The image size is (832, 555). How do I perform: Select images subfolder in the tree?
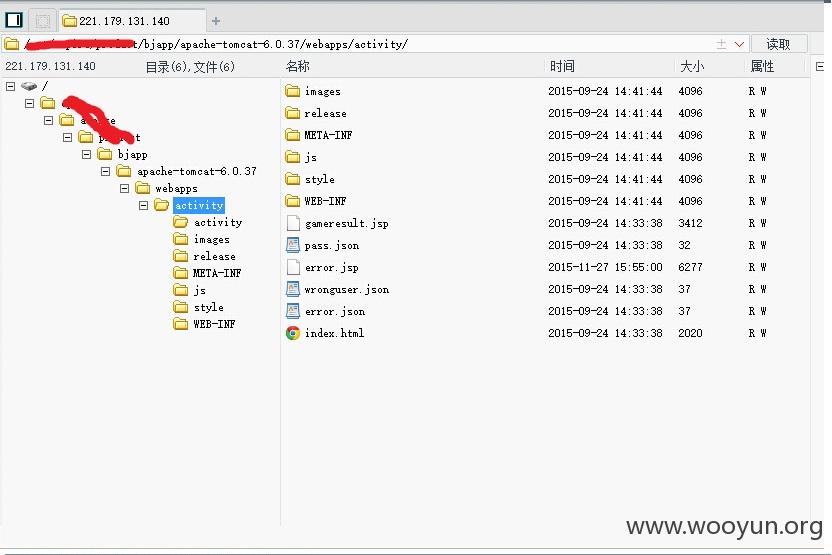pos(211,239)
